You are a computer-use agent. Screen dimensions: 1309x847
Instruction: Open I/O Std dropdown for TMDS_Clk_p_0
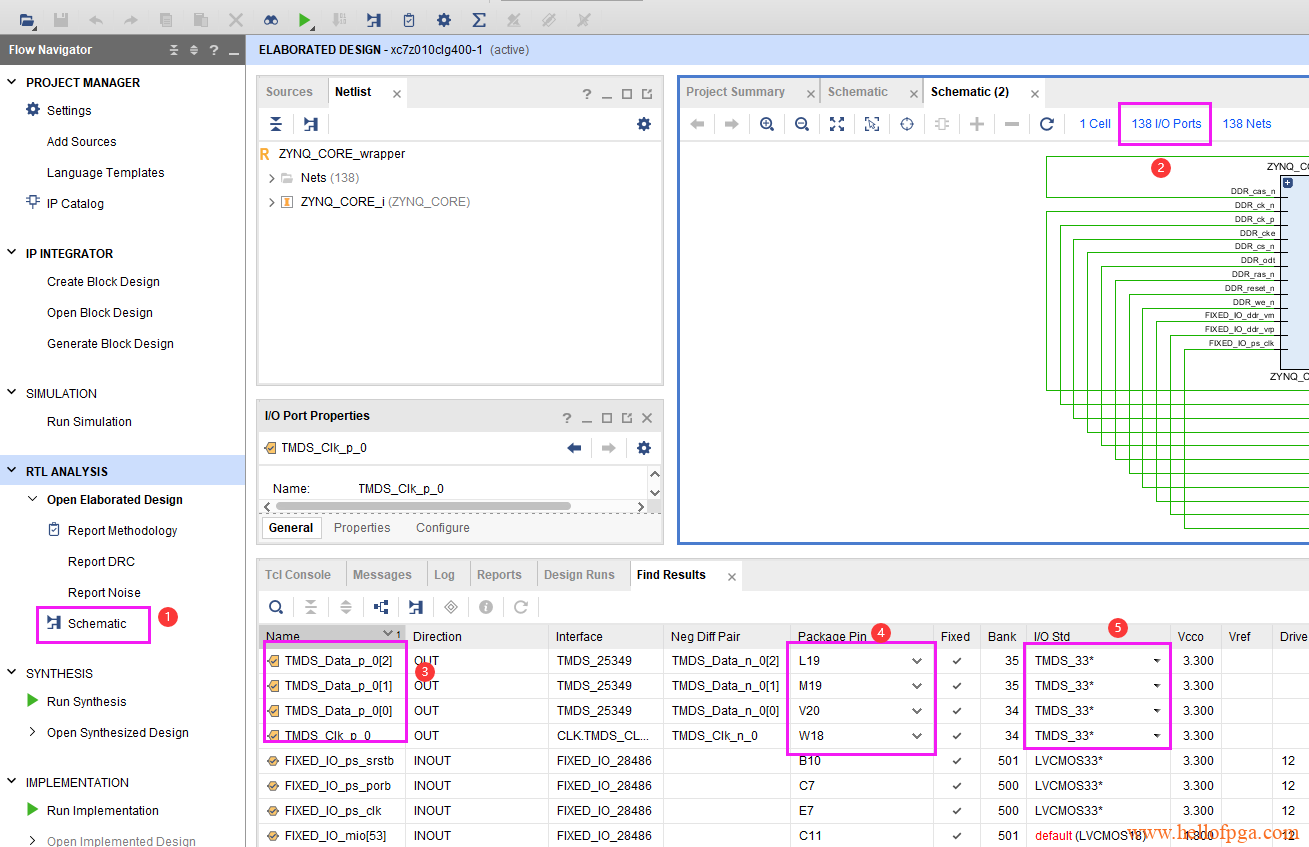pos(1157,736)
